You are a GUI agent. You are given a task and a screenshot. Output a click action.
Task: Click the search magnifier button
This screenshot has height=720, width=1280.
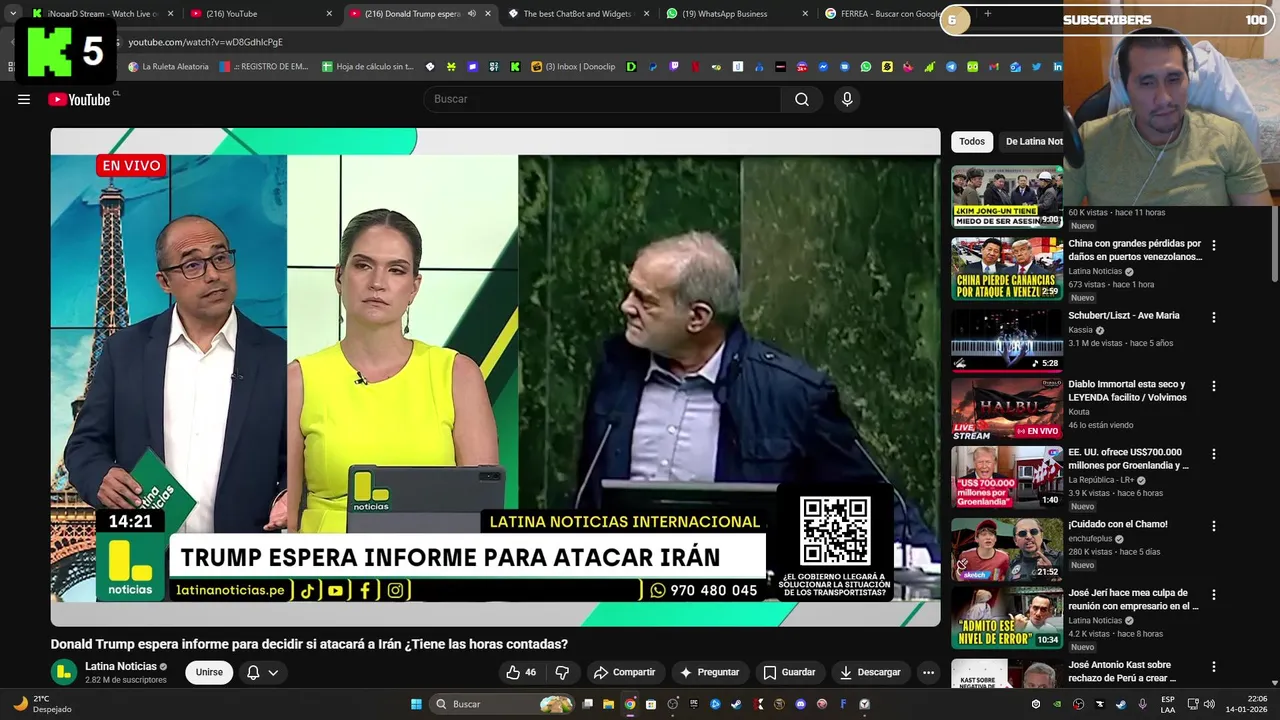(802, 99)
